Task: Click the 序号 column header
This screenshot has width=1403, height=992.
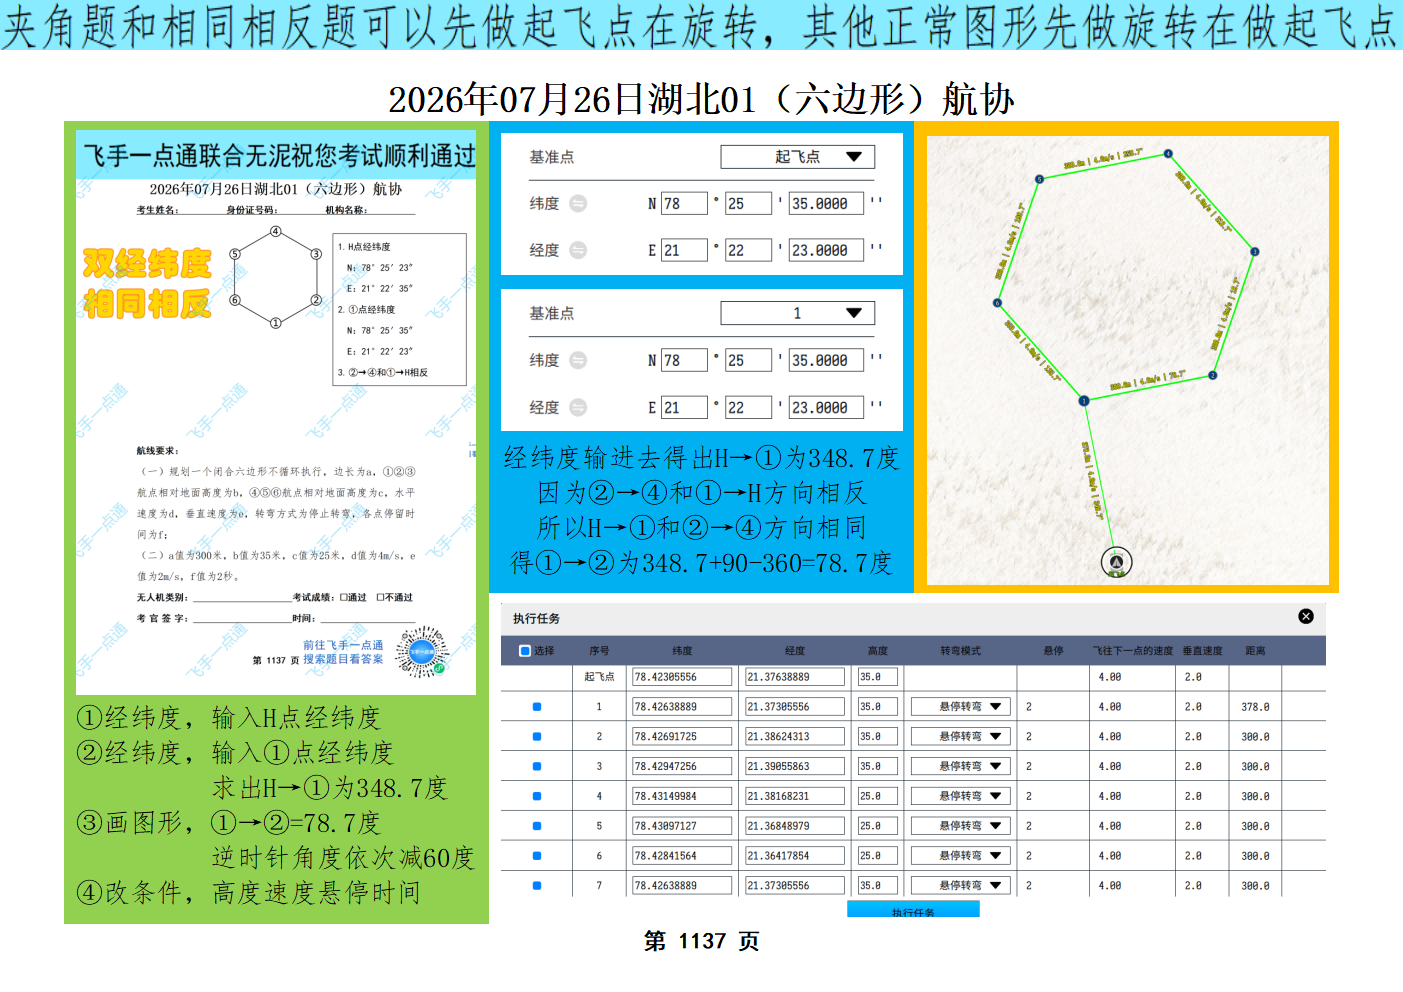Action: pyautogui.click(x=599, y=651)
